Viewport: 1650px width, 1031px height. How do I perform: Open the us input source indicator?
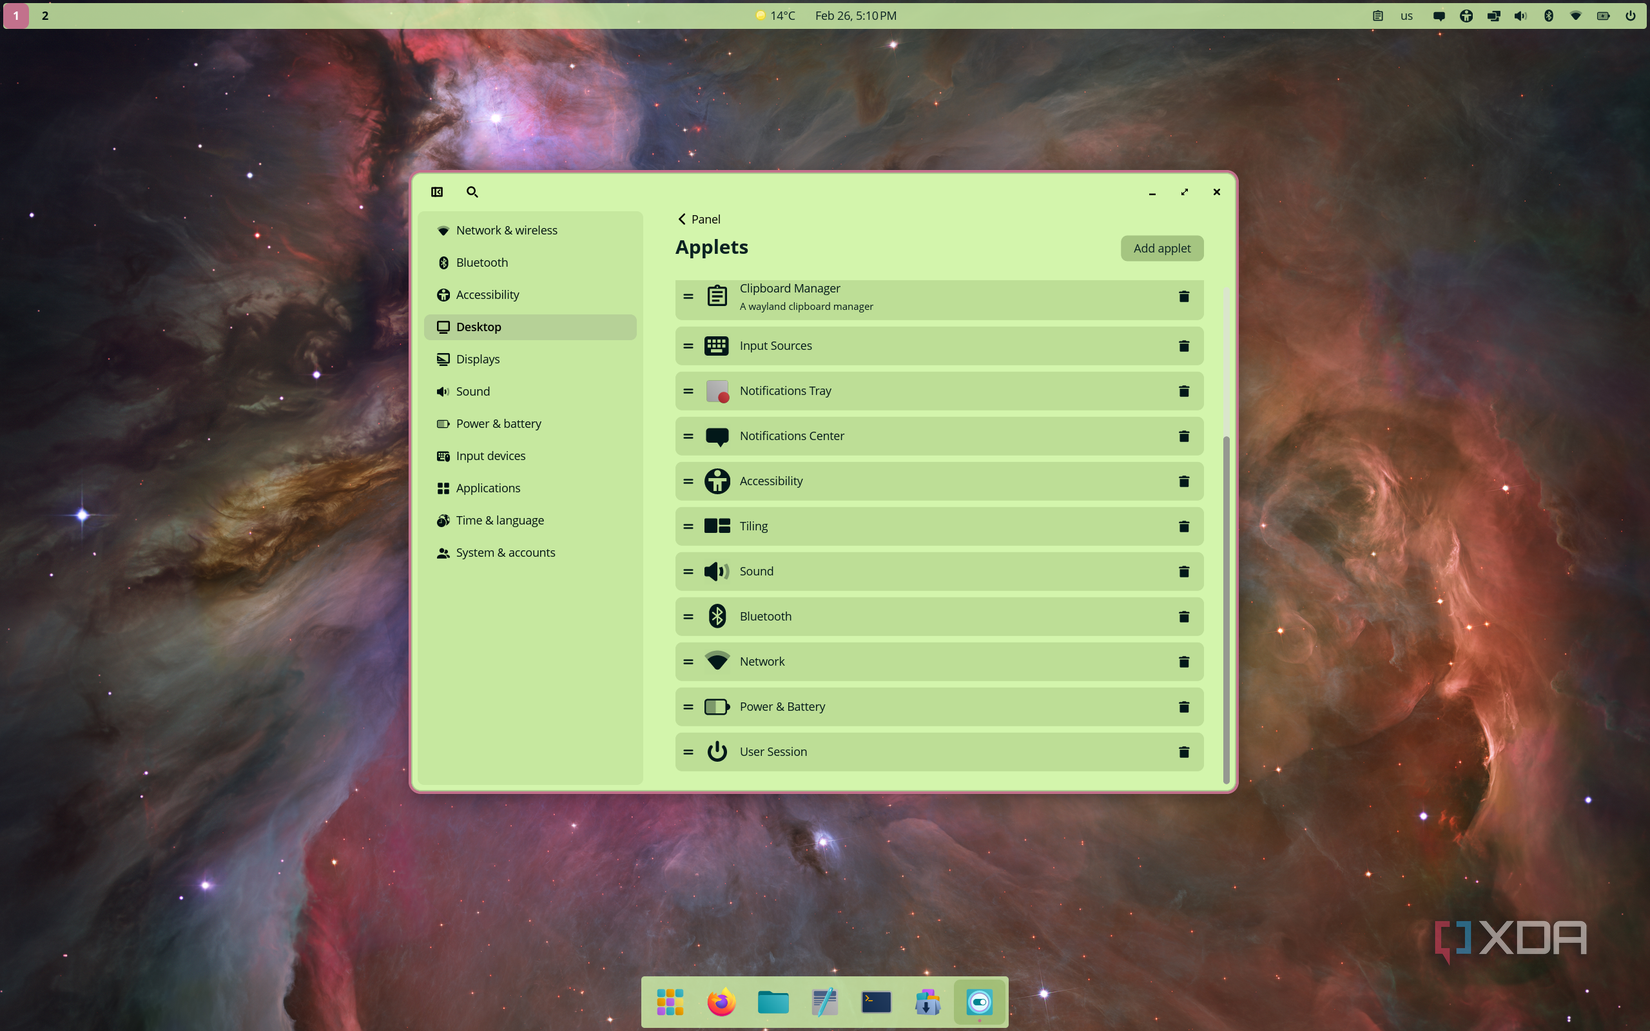1407,16
